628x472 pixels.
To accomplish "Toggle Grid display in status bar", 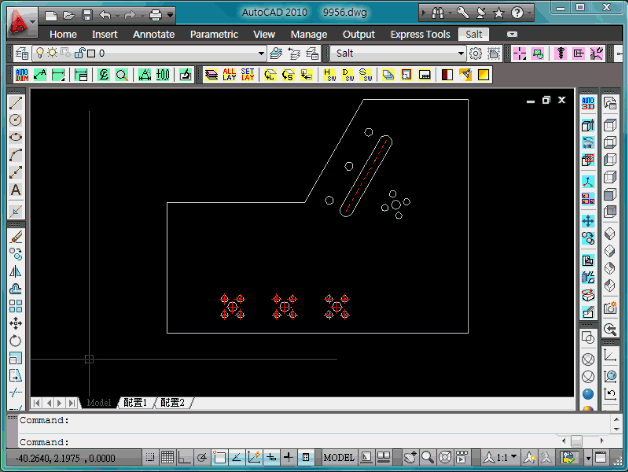I will (x=167, y=457).
